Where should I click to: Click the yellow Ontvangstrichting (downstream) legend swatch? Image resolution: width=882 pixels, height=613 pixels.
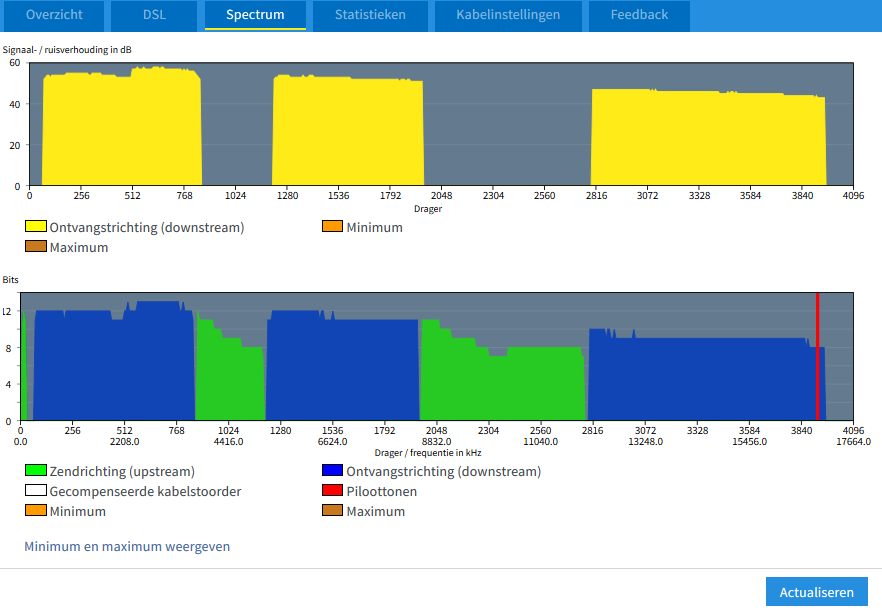click(x=36, y=227)
